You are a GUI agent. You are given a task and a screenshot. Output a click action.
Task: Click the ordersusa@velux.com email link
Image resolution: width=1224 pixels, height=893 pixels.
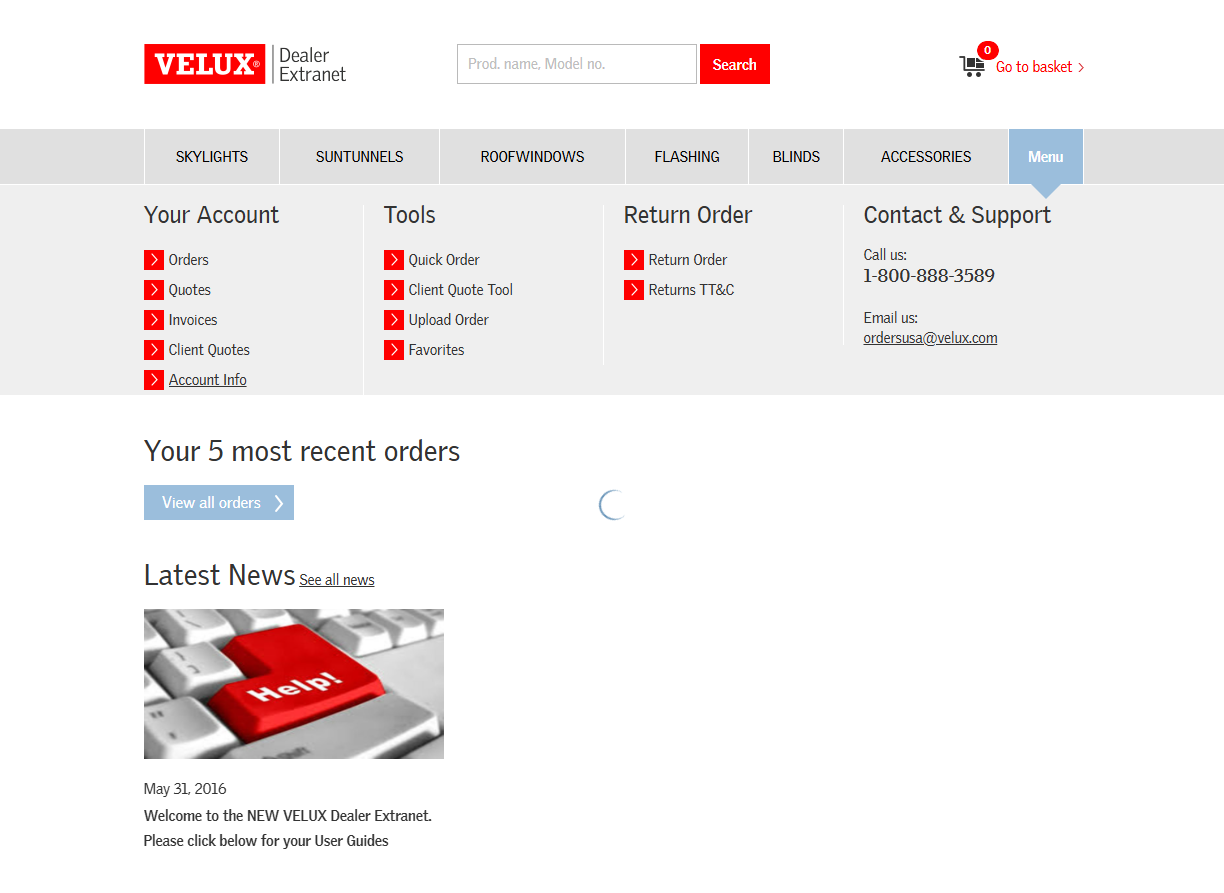pyautogui.click(x=930, y=338)
